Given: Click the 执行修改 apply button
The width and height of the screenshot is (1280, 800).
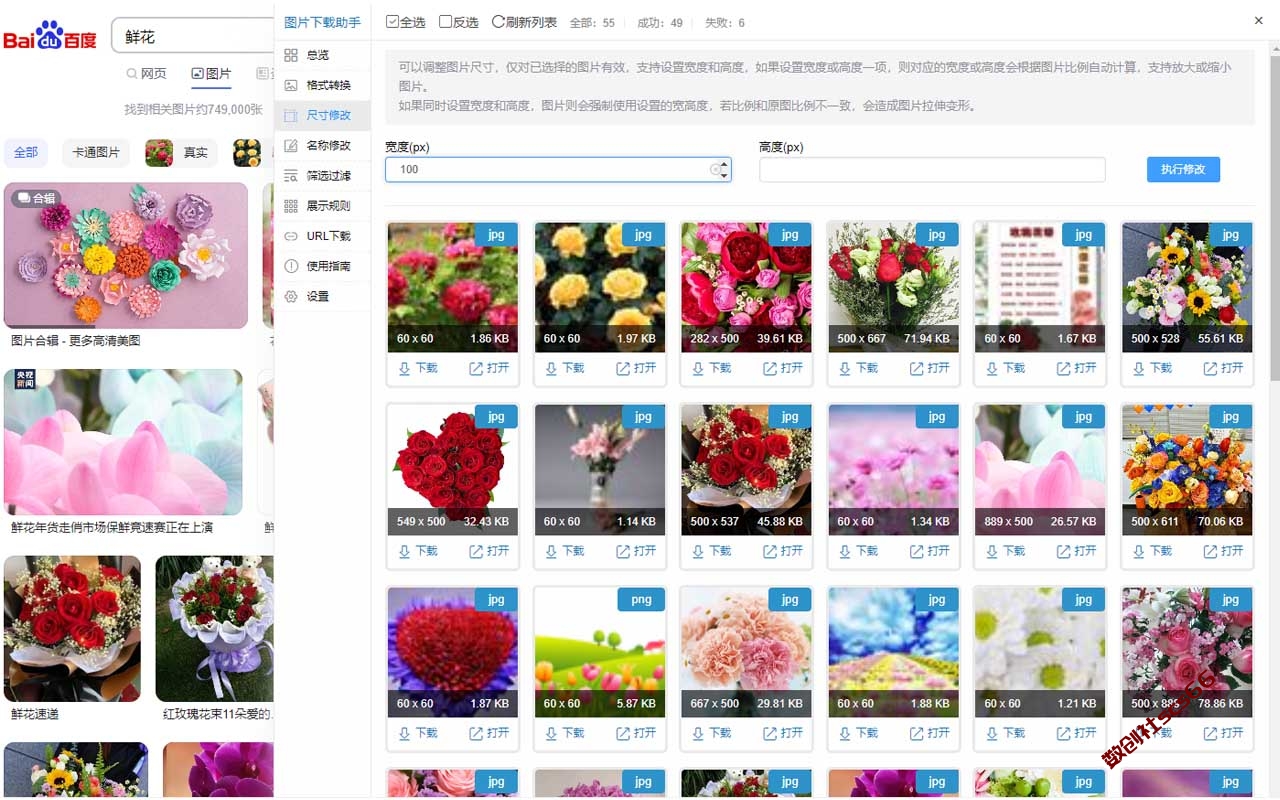Looking at the screenshot, I should 1183,169.
